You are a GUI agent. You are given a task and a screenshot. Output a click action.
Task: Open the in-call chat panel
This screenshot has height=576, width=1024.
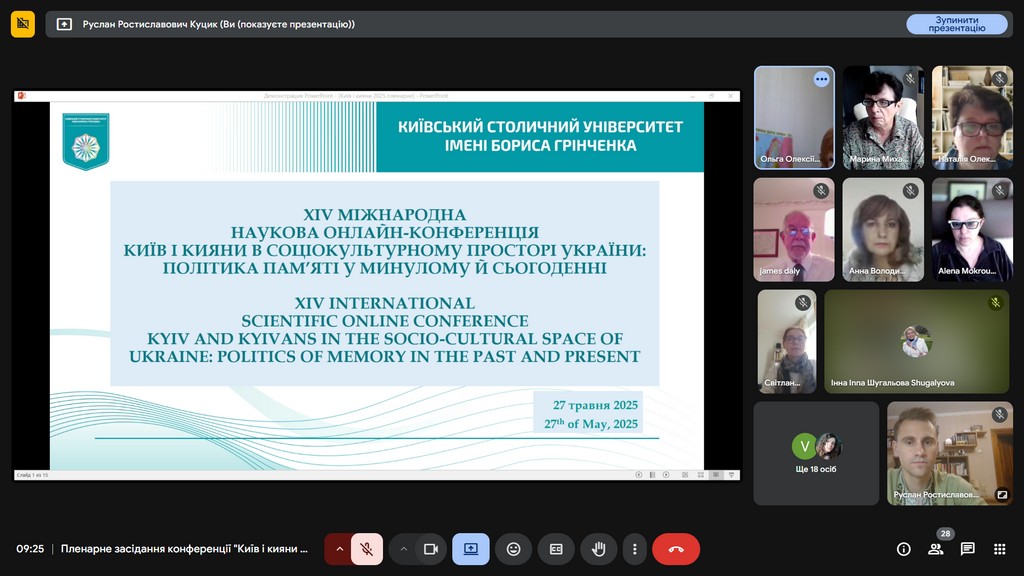tap(967, 549)
